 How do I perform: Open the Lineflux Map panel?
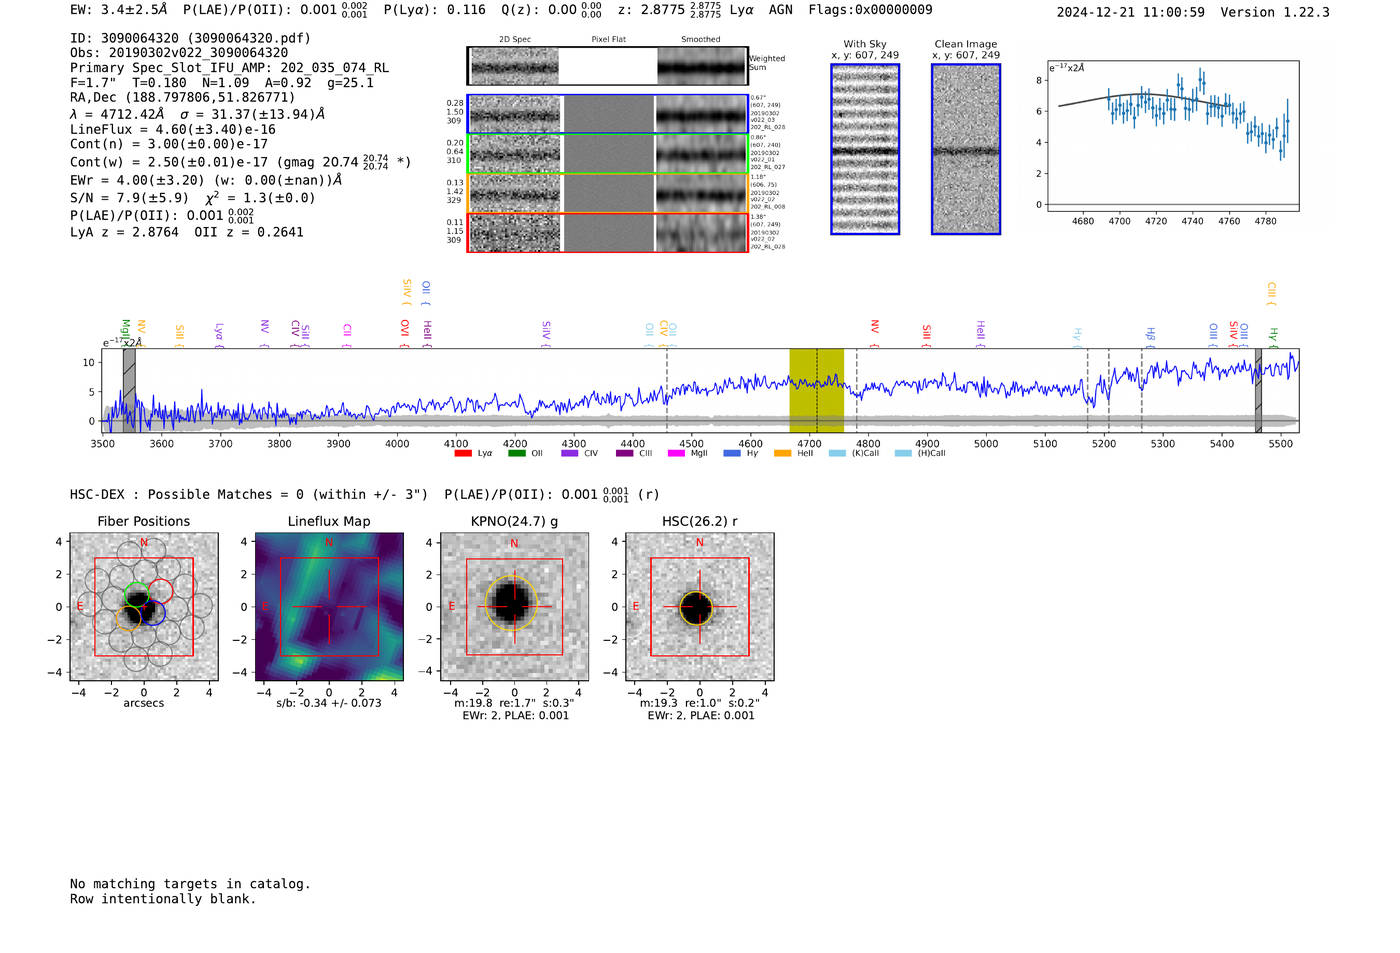pyautogui.click(x=329, y=607)
